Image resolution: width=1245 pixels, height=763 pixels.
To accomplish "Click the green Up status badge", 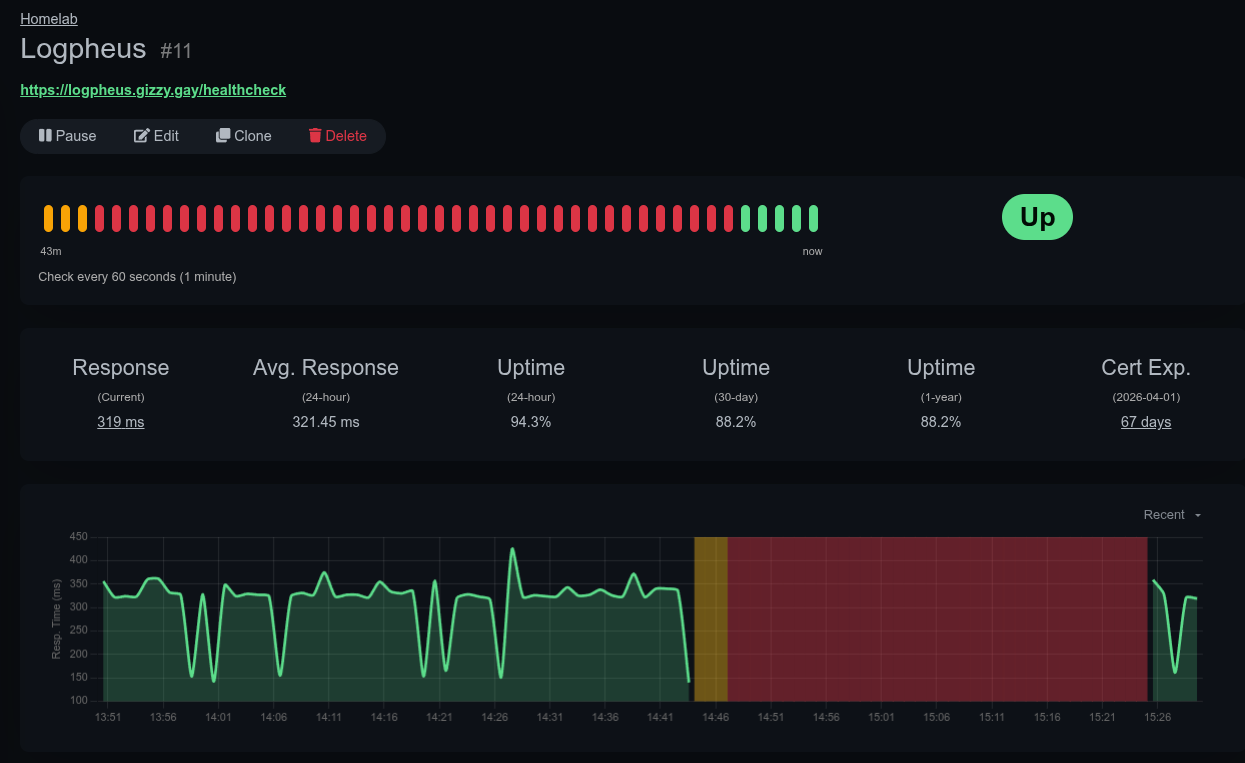I will coord(1037,218).
